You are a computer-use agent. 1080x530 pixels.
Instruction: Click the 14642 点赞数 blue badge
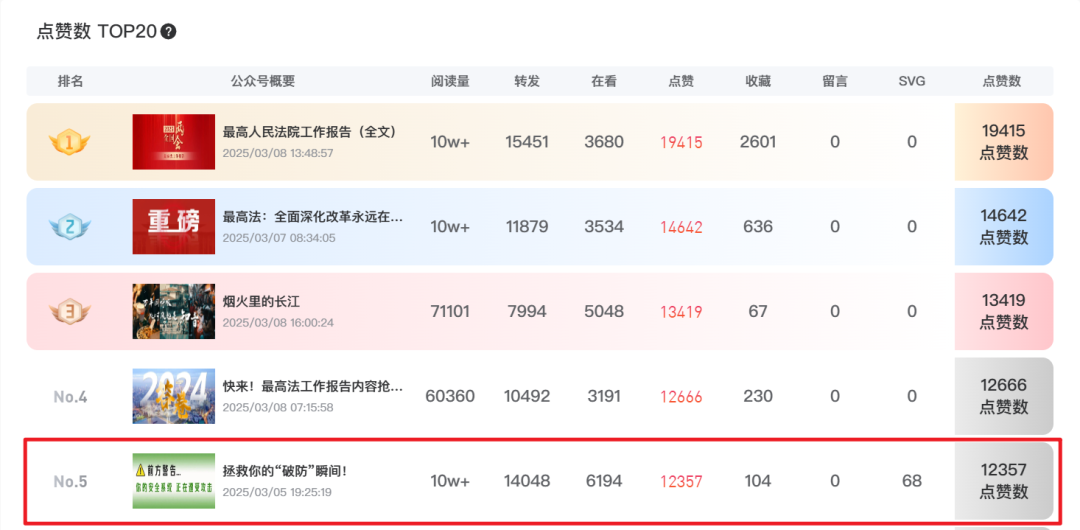(x=1004, y=227)
